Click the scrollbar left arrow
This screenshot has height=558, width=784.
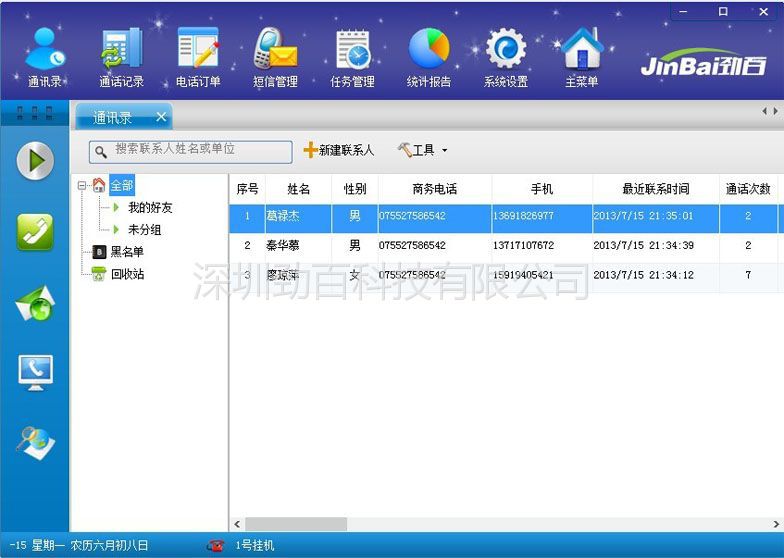tap(237, 524)
